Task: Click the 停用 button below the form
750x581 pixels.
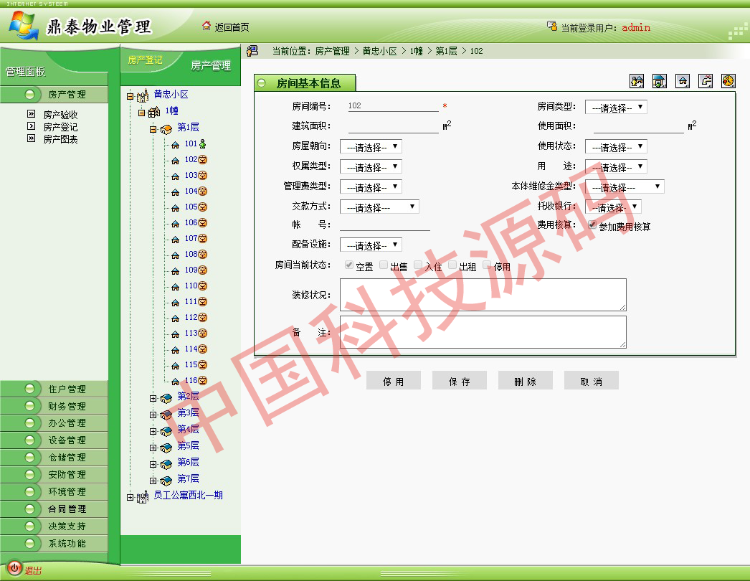Action: click(x=393, y=381)
